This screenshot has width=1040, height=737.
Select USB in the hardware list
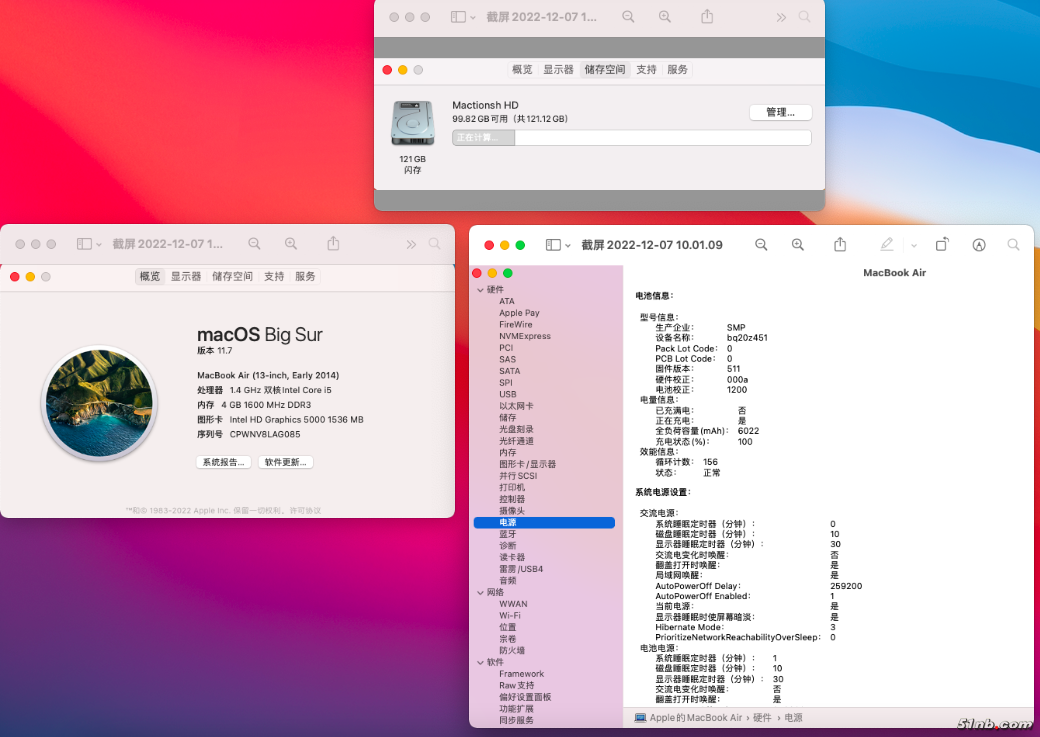tap(507, 394)
